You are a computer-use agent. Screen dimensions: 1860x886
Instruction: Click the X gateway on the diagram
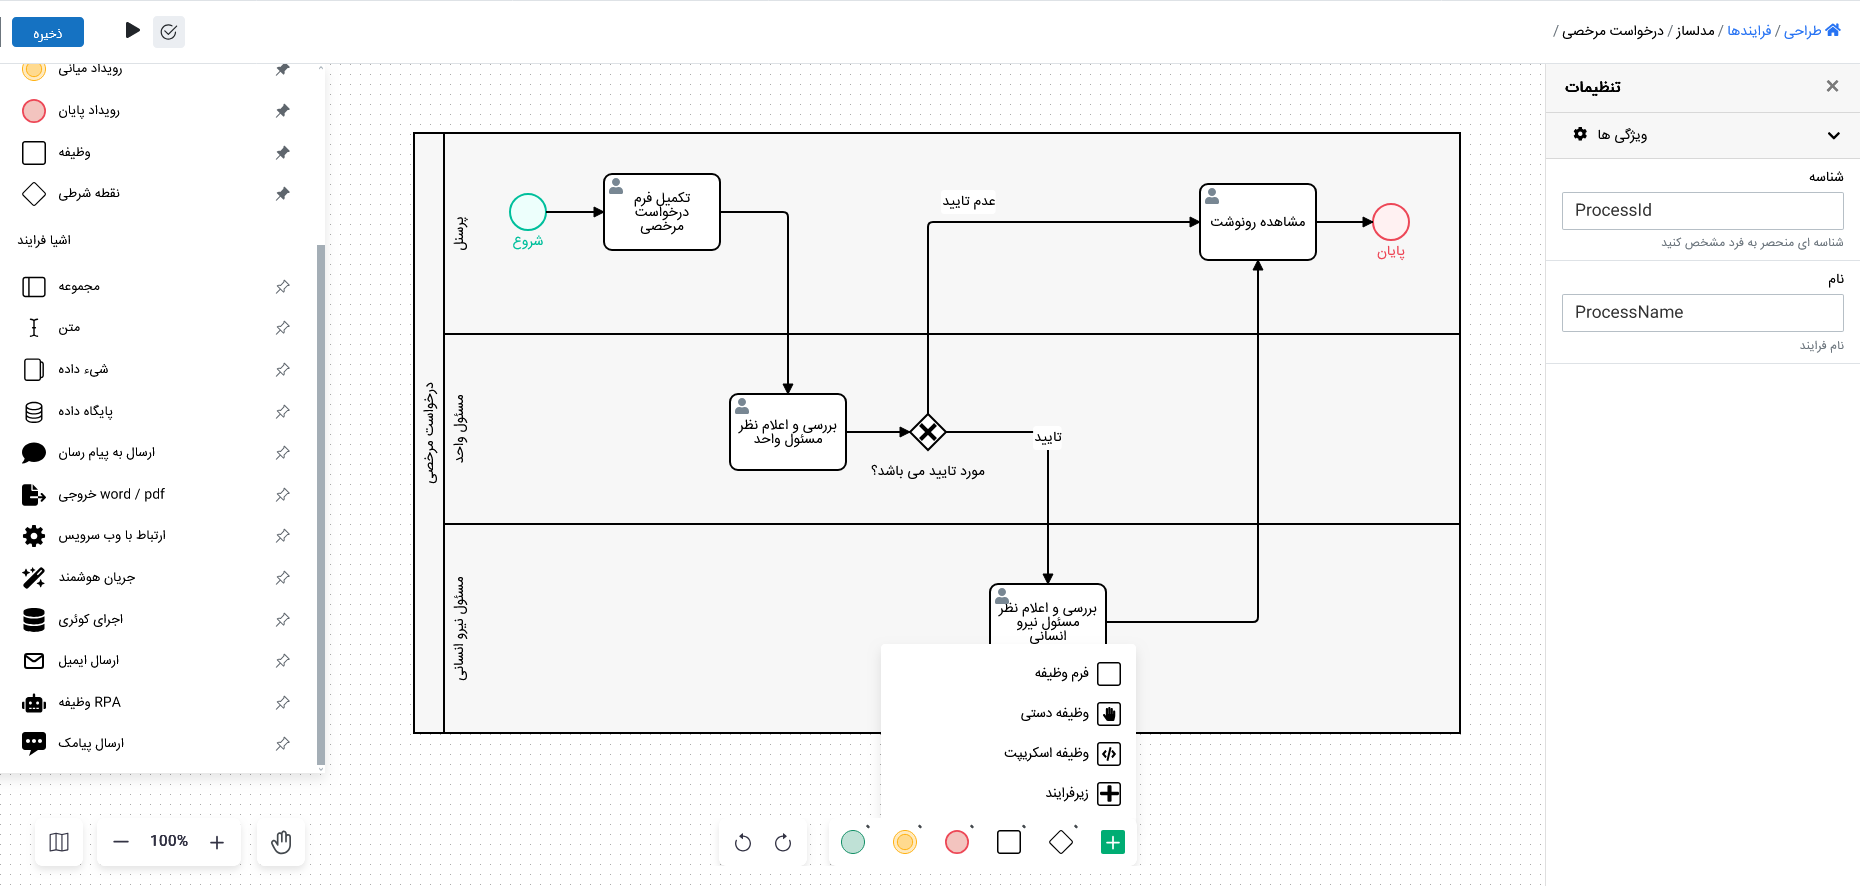click(928, 432)
